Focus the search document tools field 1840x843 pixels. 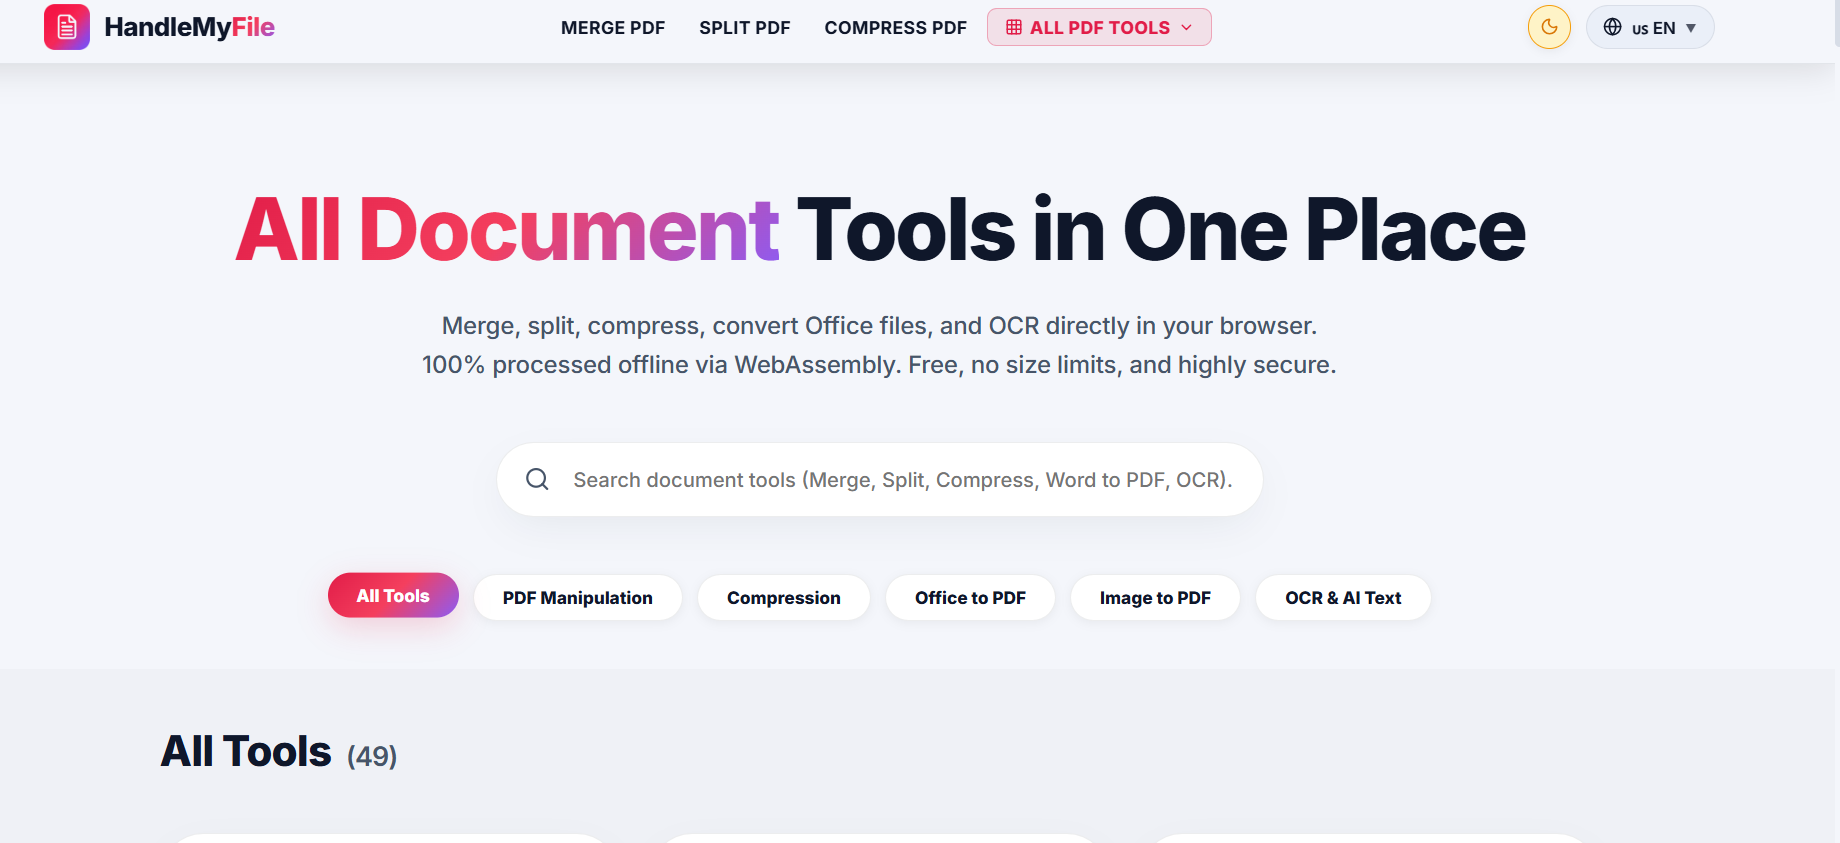pos(880,480)
